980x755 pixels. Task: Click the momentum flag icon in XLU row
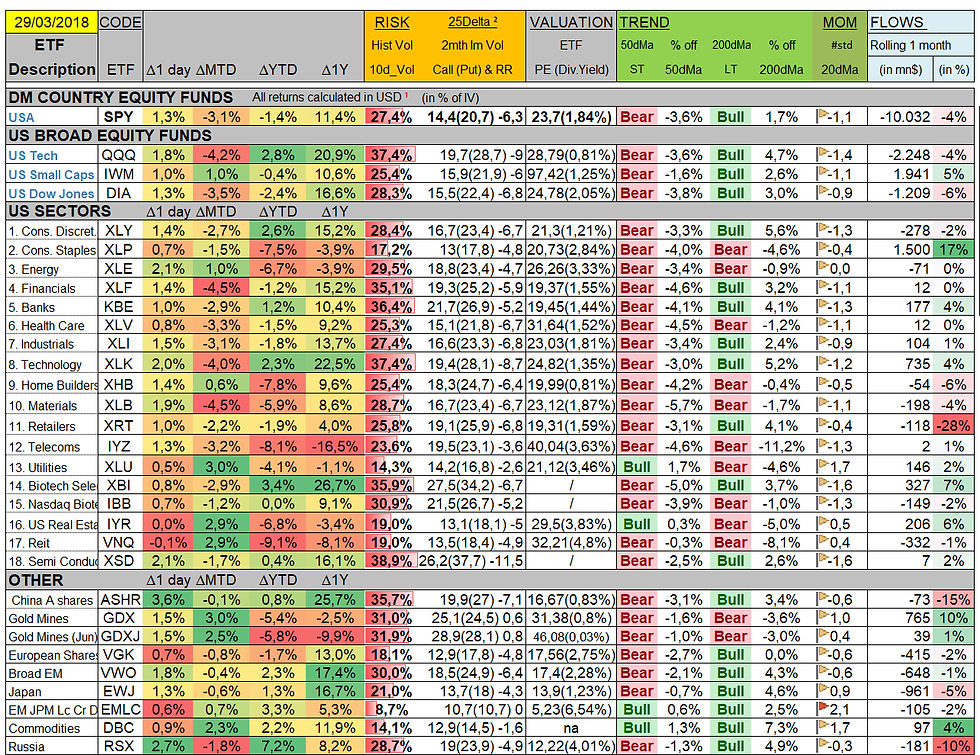coord(823,465)
